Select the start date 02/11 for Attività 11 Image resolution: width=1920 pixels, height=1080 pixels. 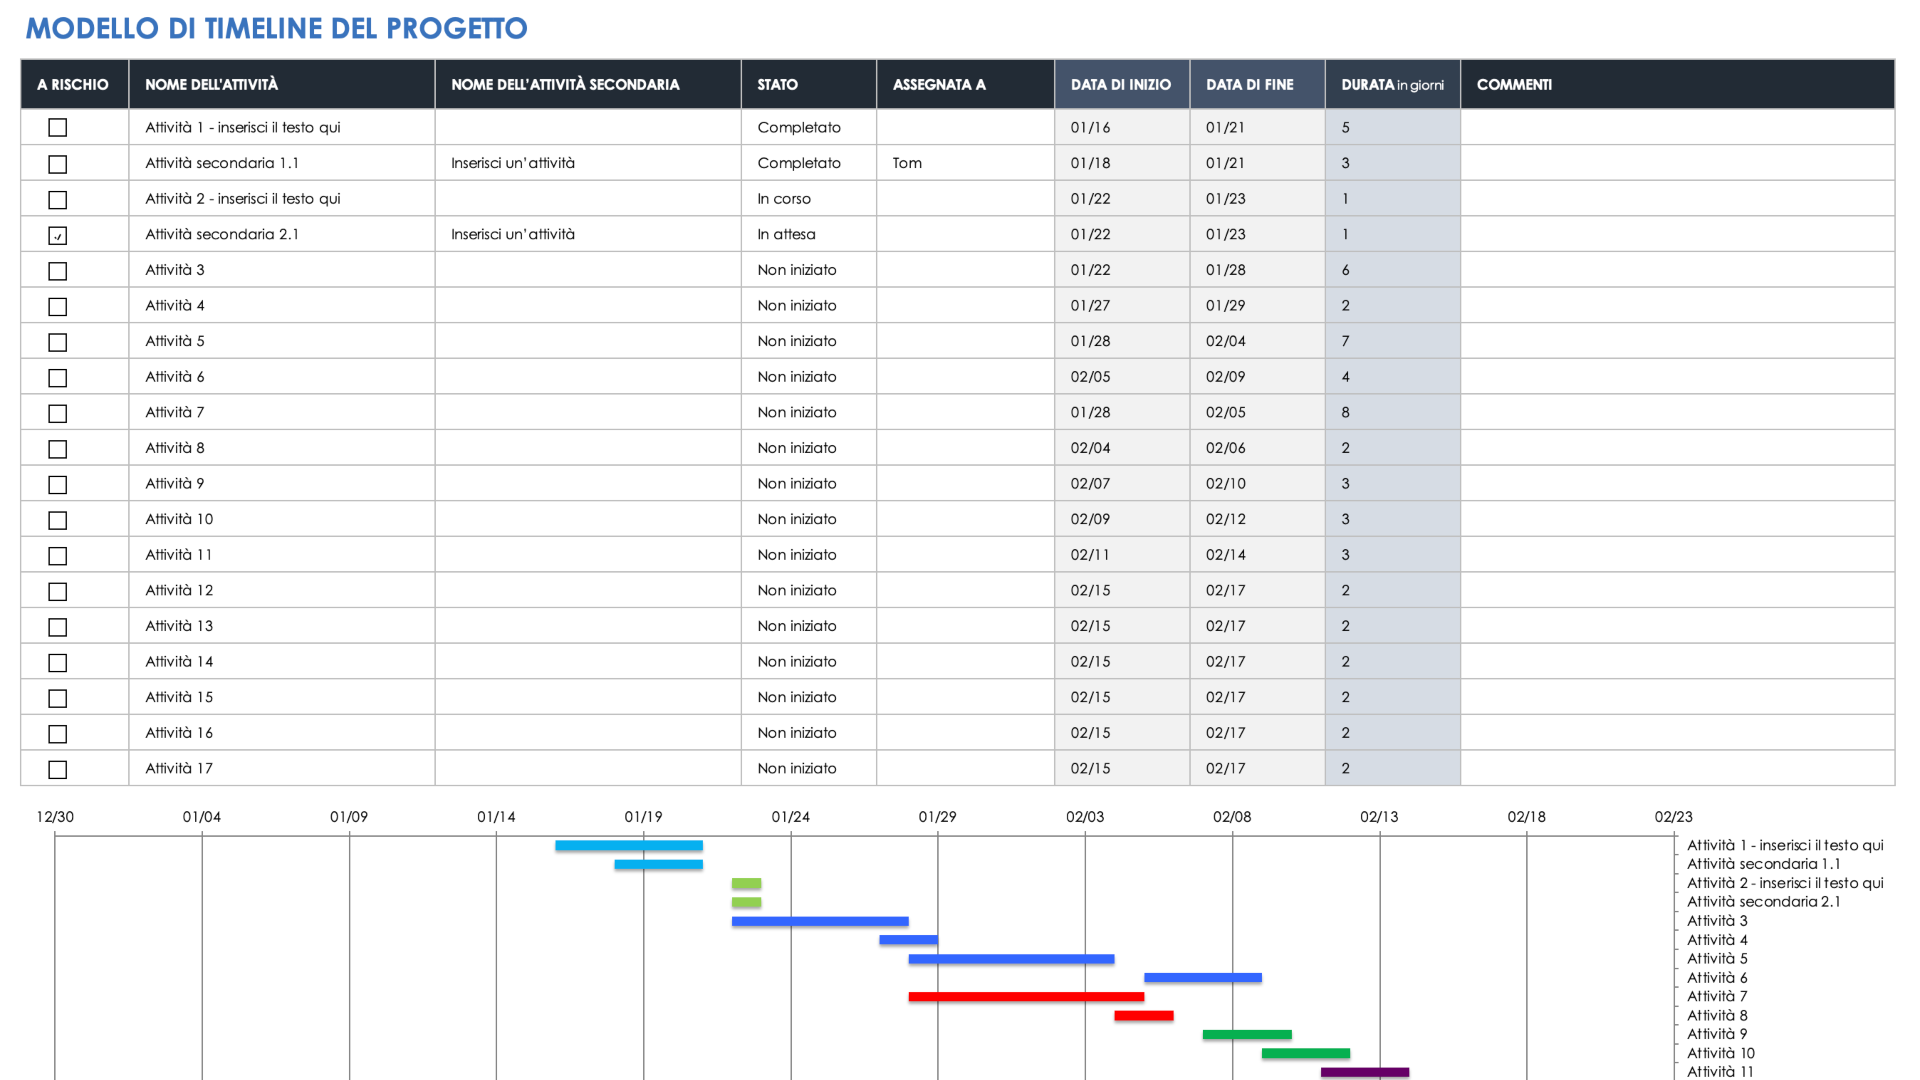(1122, 555)
